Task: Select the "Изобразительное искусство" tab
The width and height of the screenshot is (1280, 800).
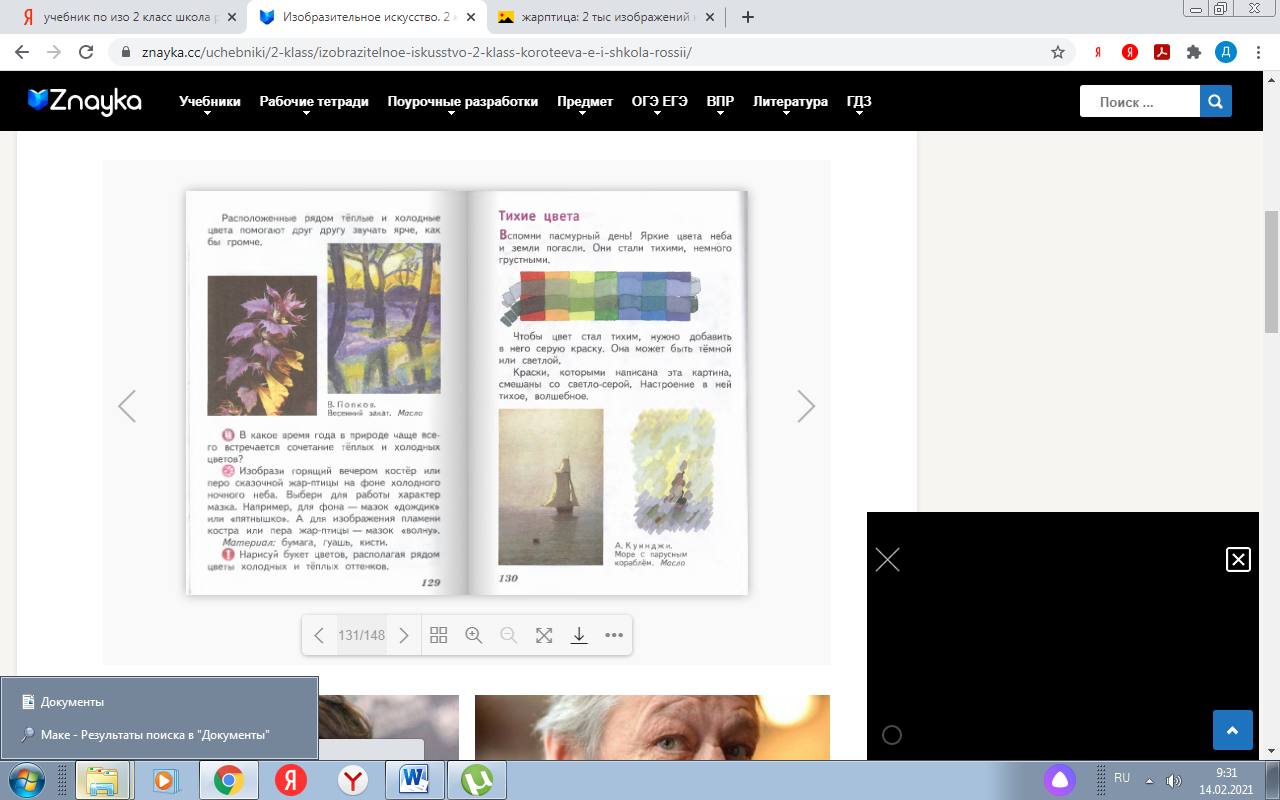Action: 367,17
